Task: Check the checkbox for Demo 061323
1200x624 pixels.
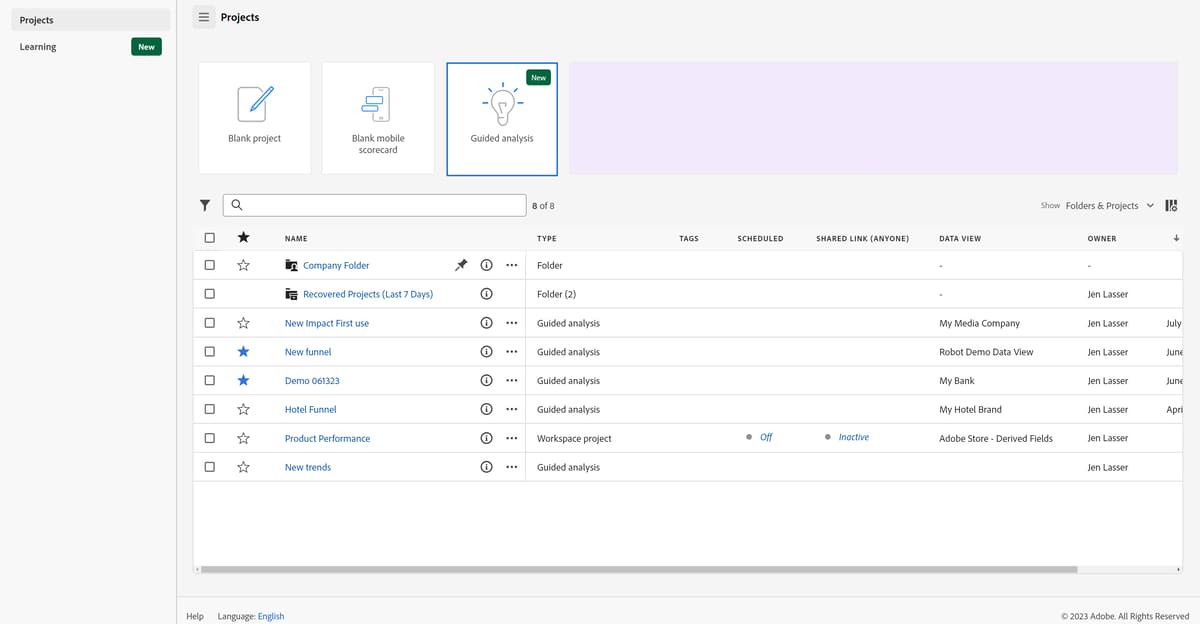Action: (209, 380)
